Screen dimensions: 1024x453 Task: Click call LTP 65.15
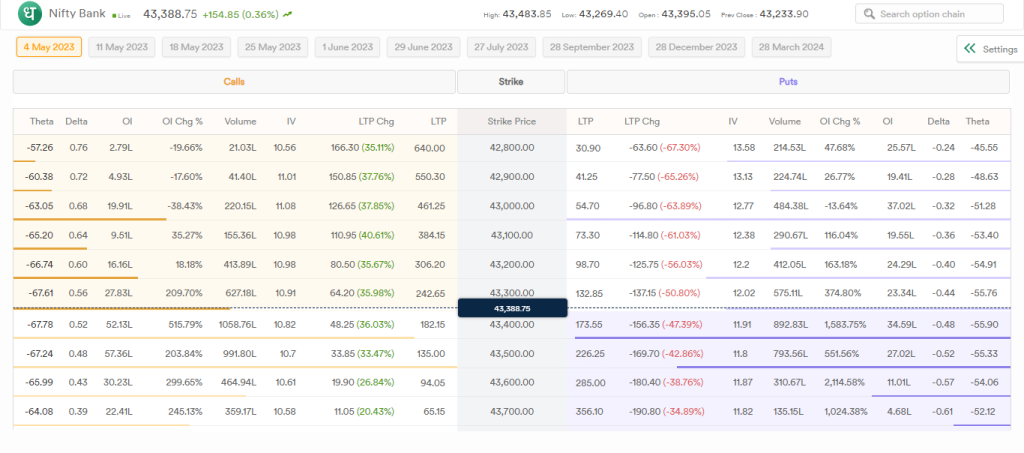[x=434, y=411]
